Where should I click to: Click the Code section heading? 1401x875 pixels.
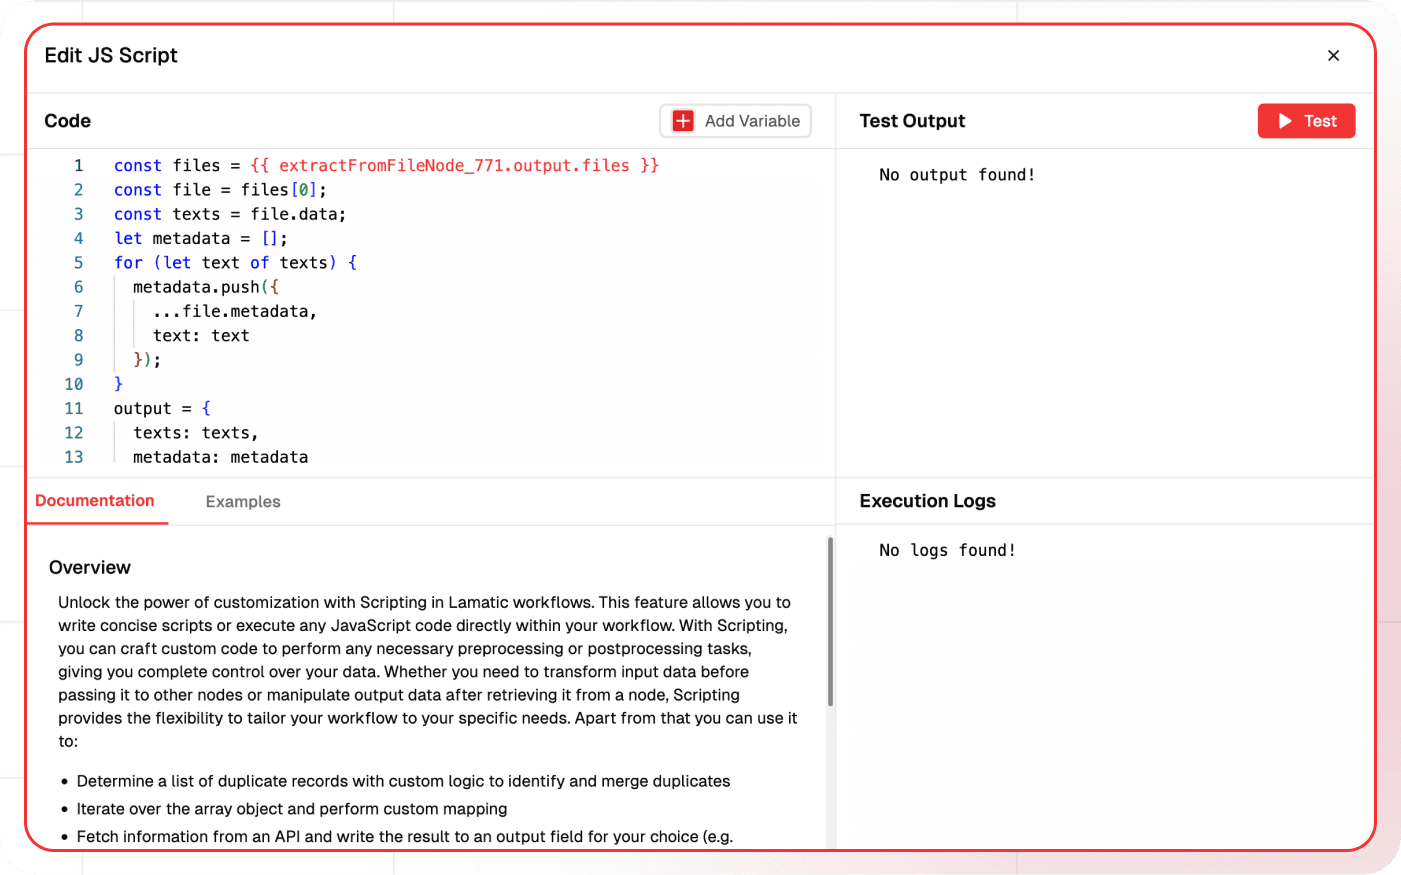click(x=68, y=121)
